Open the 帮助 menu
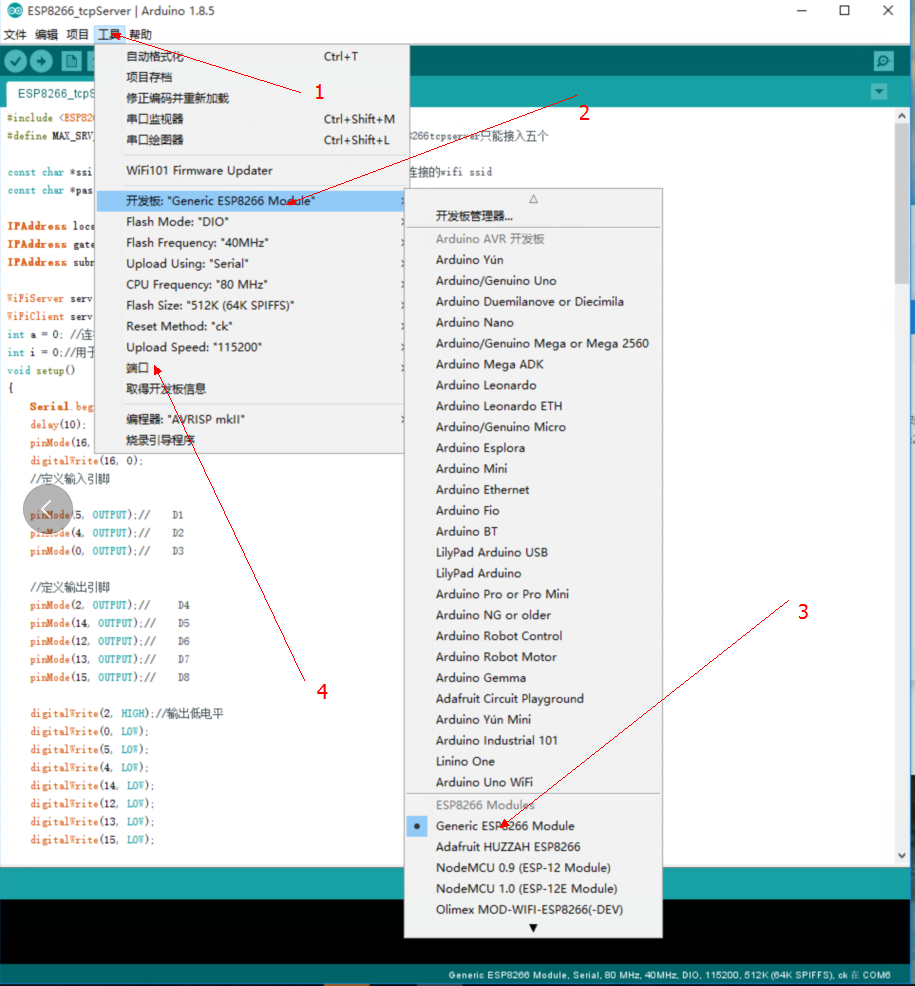The width and height of the screenshot is (915, 986). point(140,35)
